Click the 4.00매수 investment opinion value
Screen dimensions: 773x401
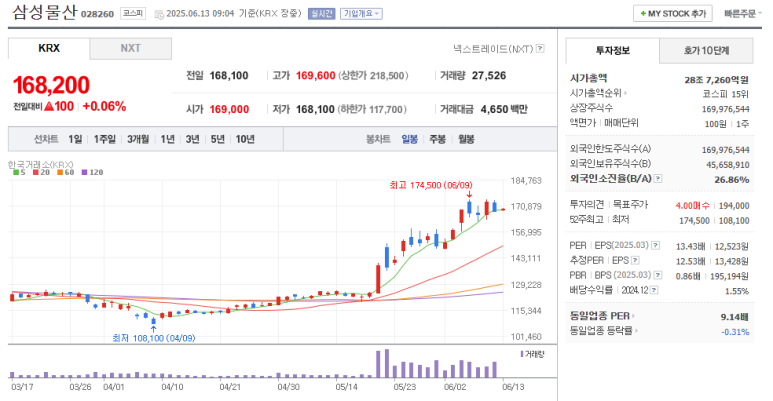click(692, 206)
